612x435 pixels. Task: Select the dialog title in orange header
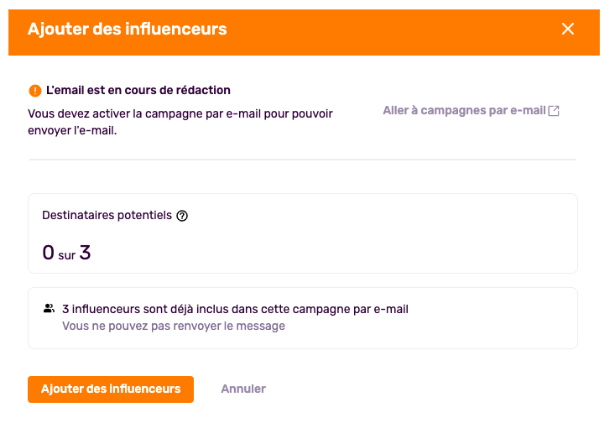[x=127, y=29]
